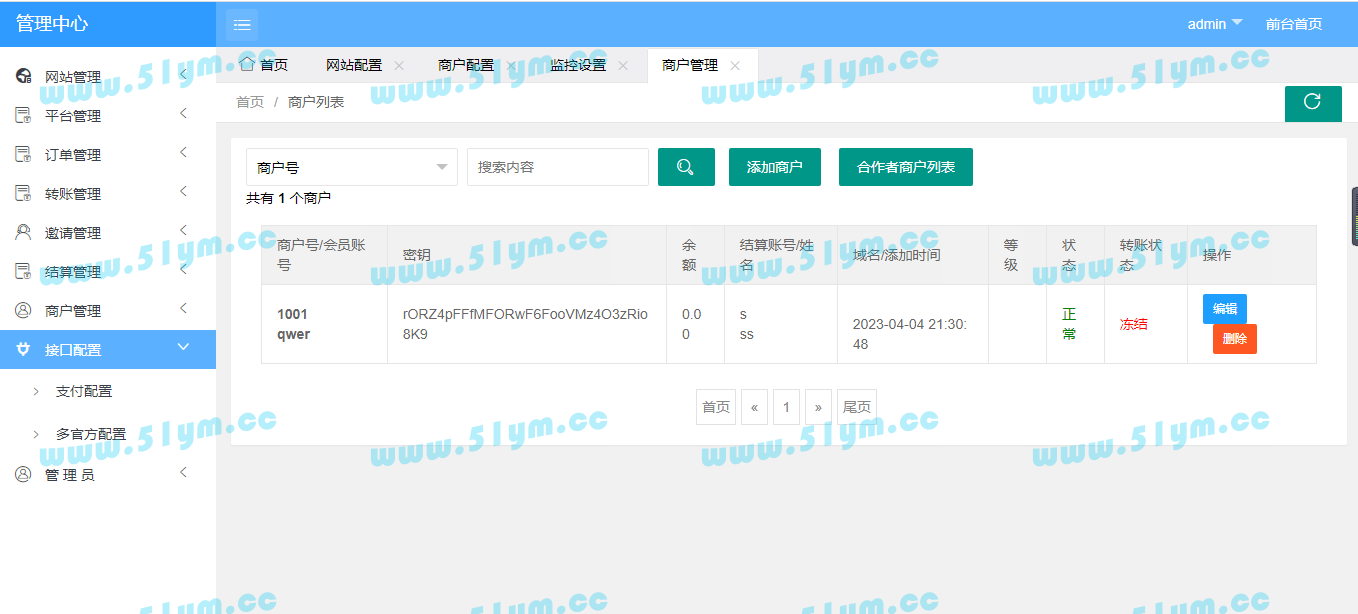This screenshot has height=614, width=1358.
Task: Click the 商户管理 user icon
Action: click(x=23, y=310)
